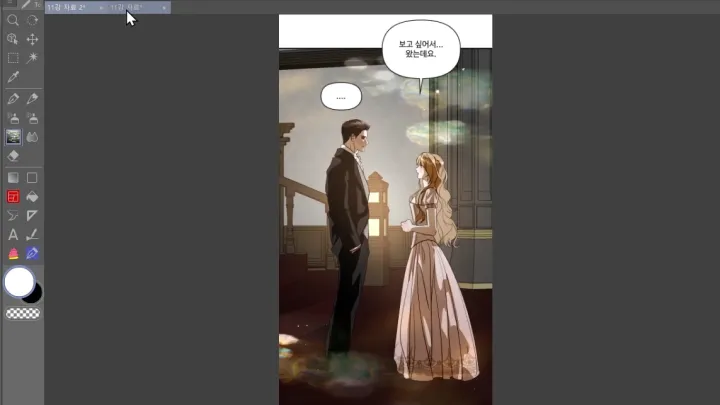Select the blue custom pen tool

pos(32,253)
